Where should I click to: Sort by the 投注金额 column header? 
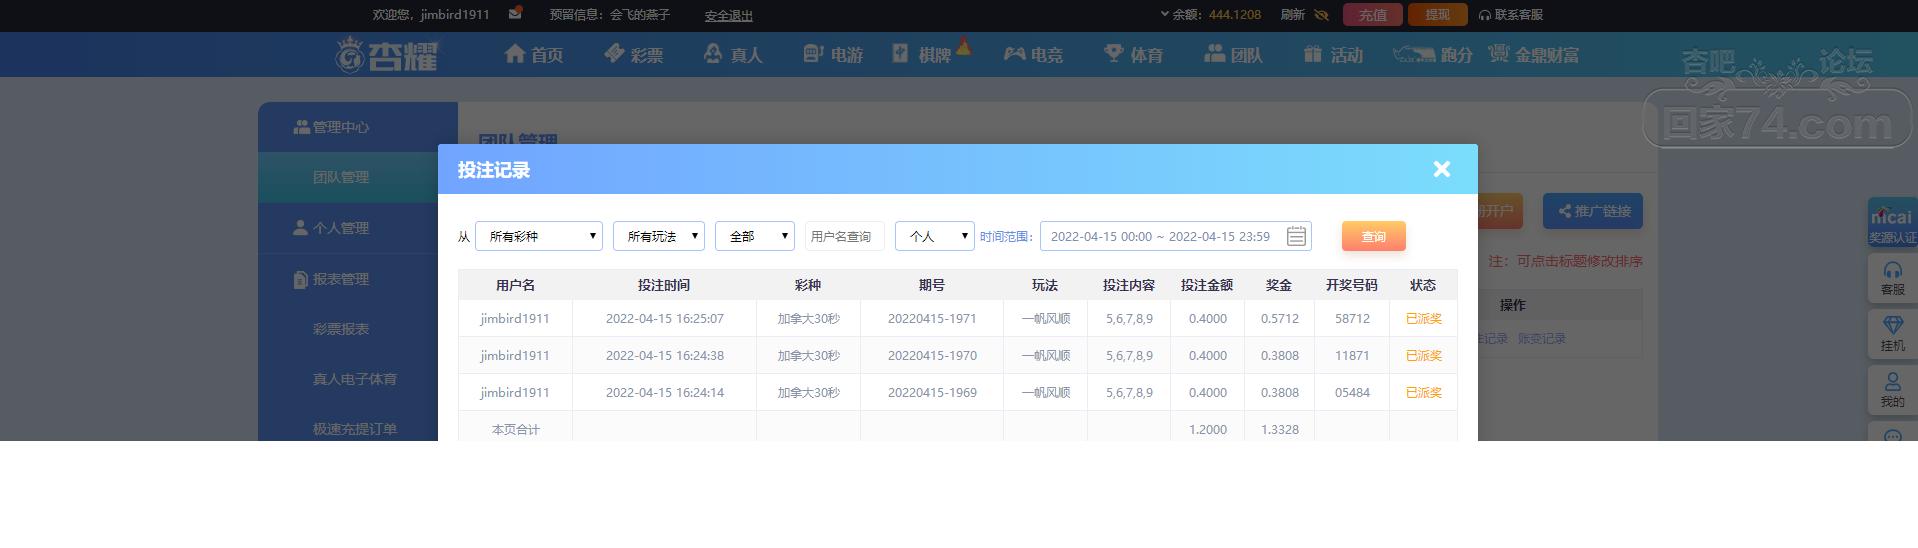tap(1207, 285)
